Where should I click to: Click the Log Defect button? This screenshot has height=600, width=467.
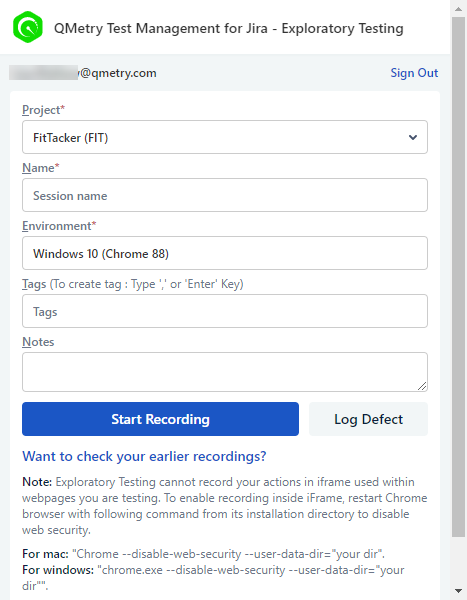point(368,419)
